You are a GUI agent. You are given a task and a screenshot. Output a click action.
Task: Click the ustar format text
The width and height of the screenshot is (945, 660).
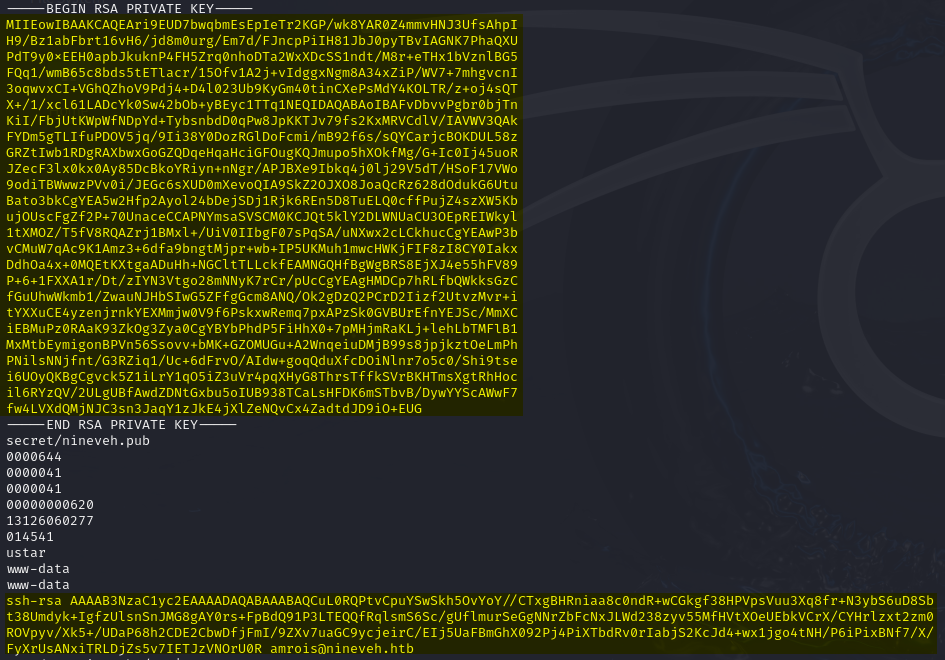pos(26,552)
